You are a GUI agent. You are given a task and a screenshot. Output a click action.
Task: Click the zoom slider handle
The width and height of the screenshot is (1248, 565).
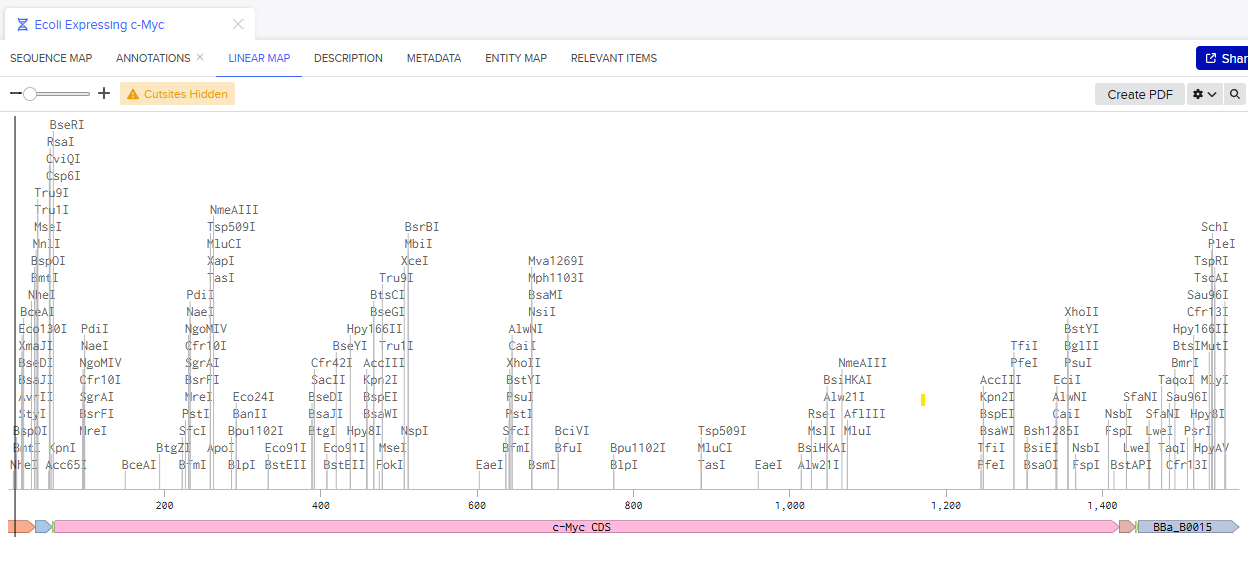point(30,94)
